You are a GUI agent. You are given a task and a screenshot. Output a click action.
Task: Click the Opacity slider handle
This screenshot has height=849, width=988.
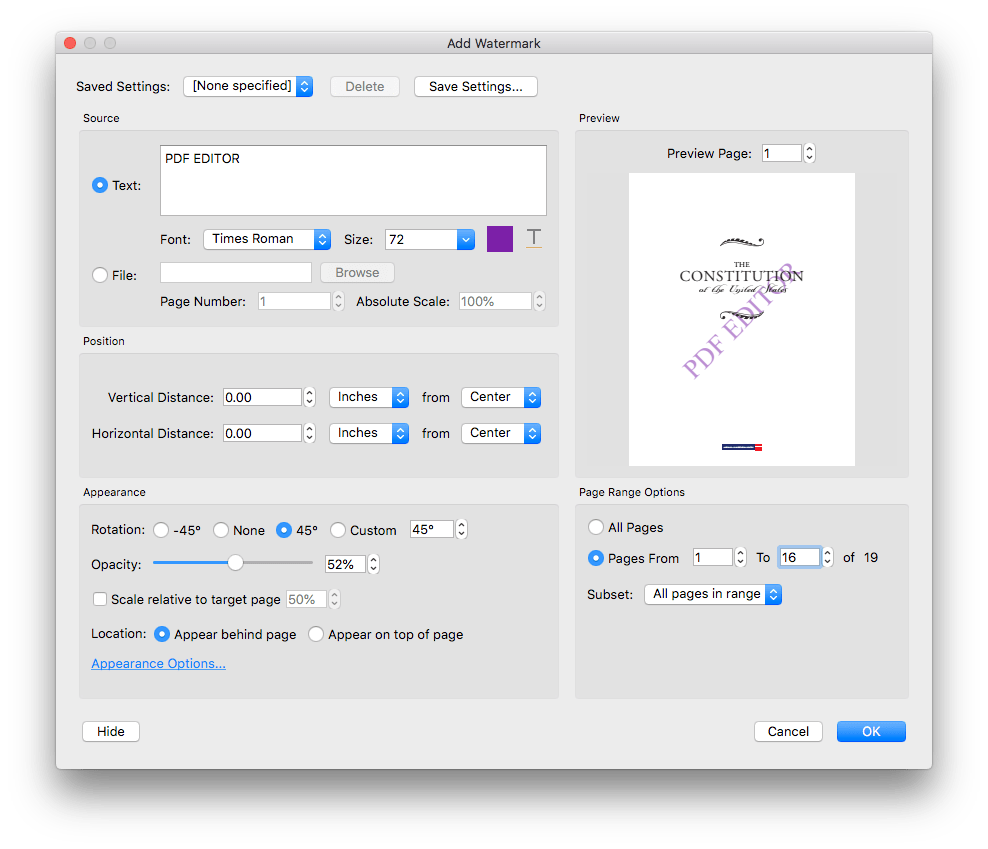(235, 563)
